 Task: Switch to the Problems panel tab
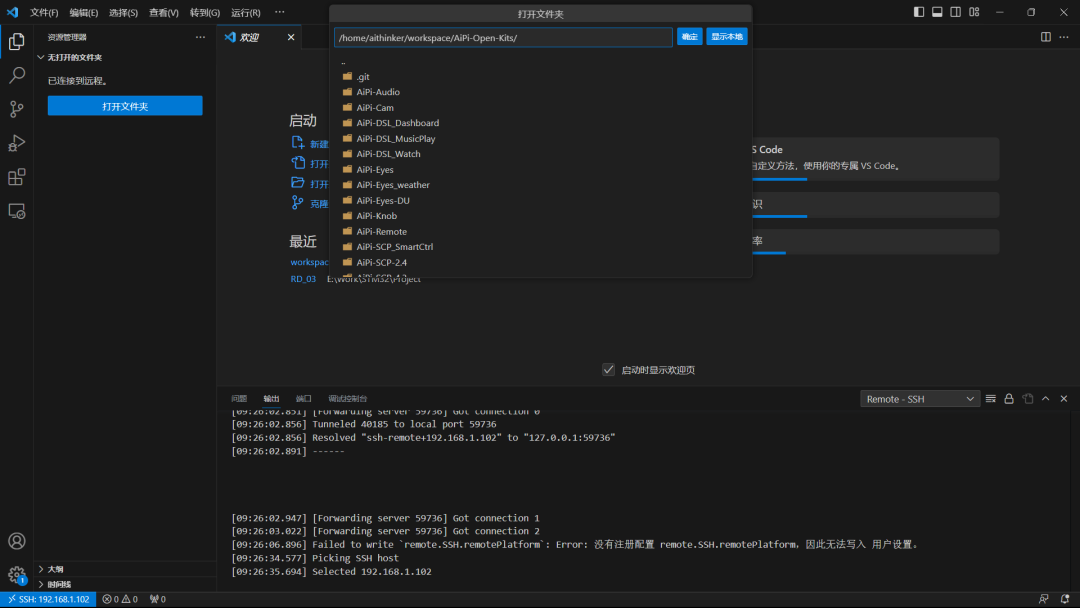pyautogui.click(x=239, y=399)
